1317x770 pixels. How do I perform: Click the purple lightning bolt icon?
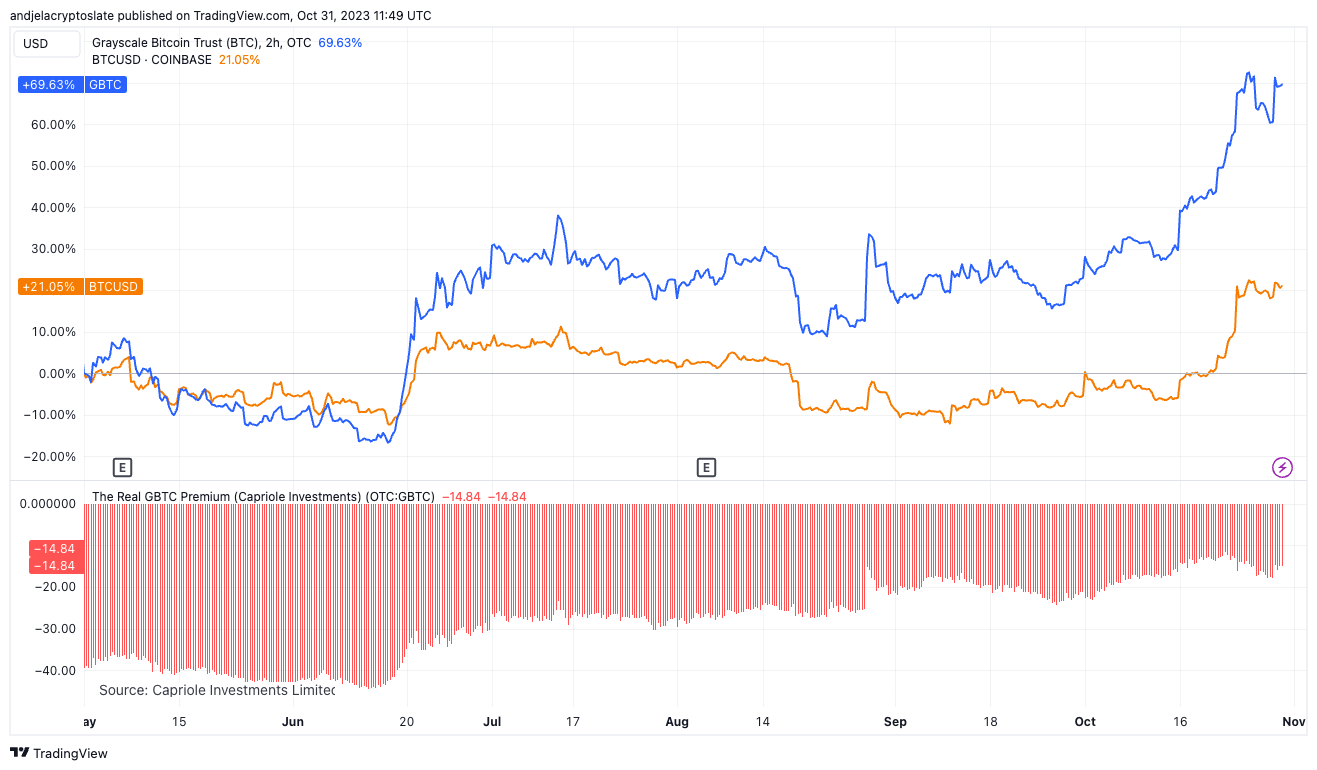tap(1282, 467)
